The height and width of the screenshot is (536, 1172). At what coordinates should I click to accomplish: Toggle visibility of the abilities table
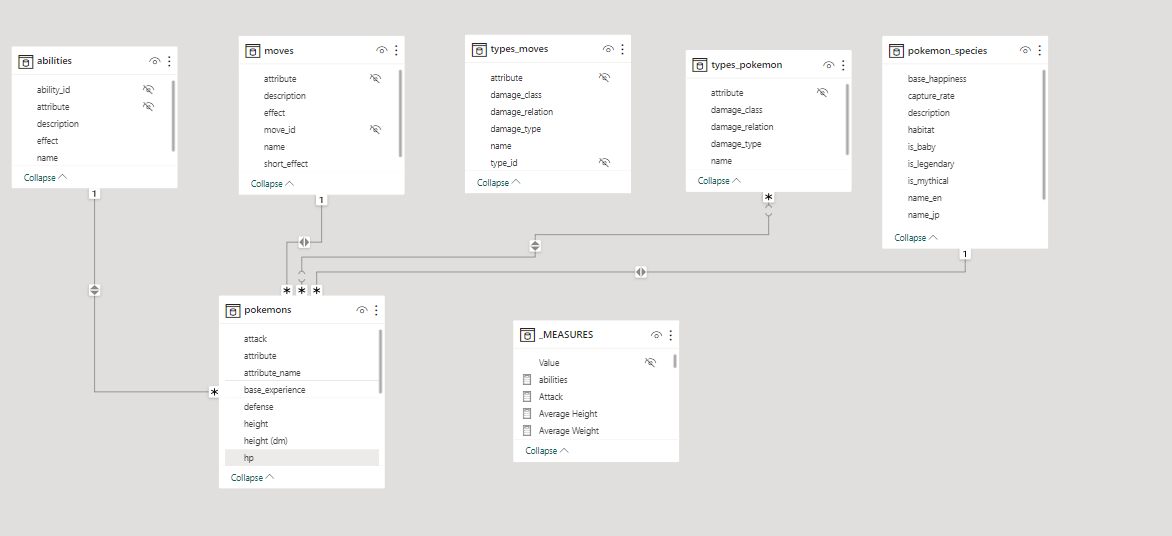coord(154,61)
